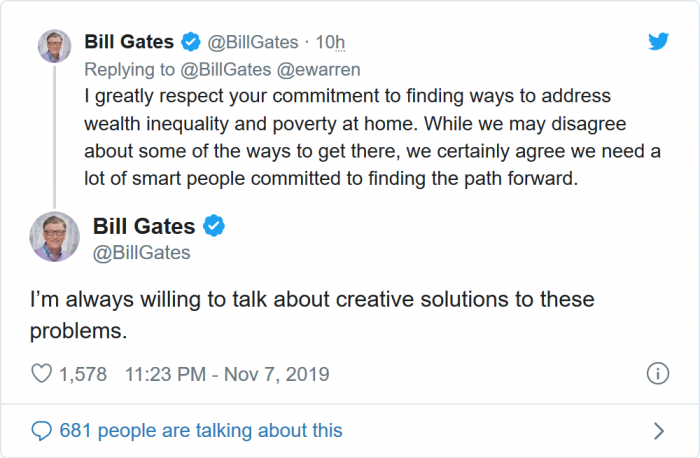This screenshot has height=458, width=700.
Task: Open the @BillGates handle under the large name
Action: tap(141, 253)
